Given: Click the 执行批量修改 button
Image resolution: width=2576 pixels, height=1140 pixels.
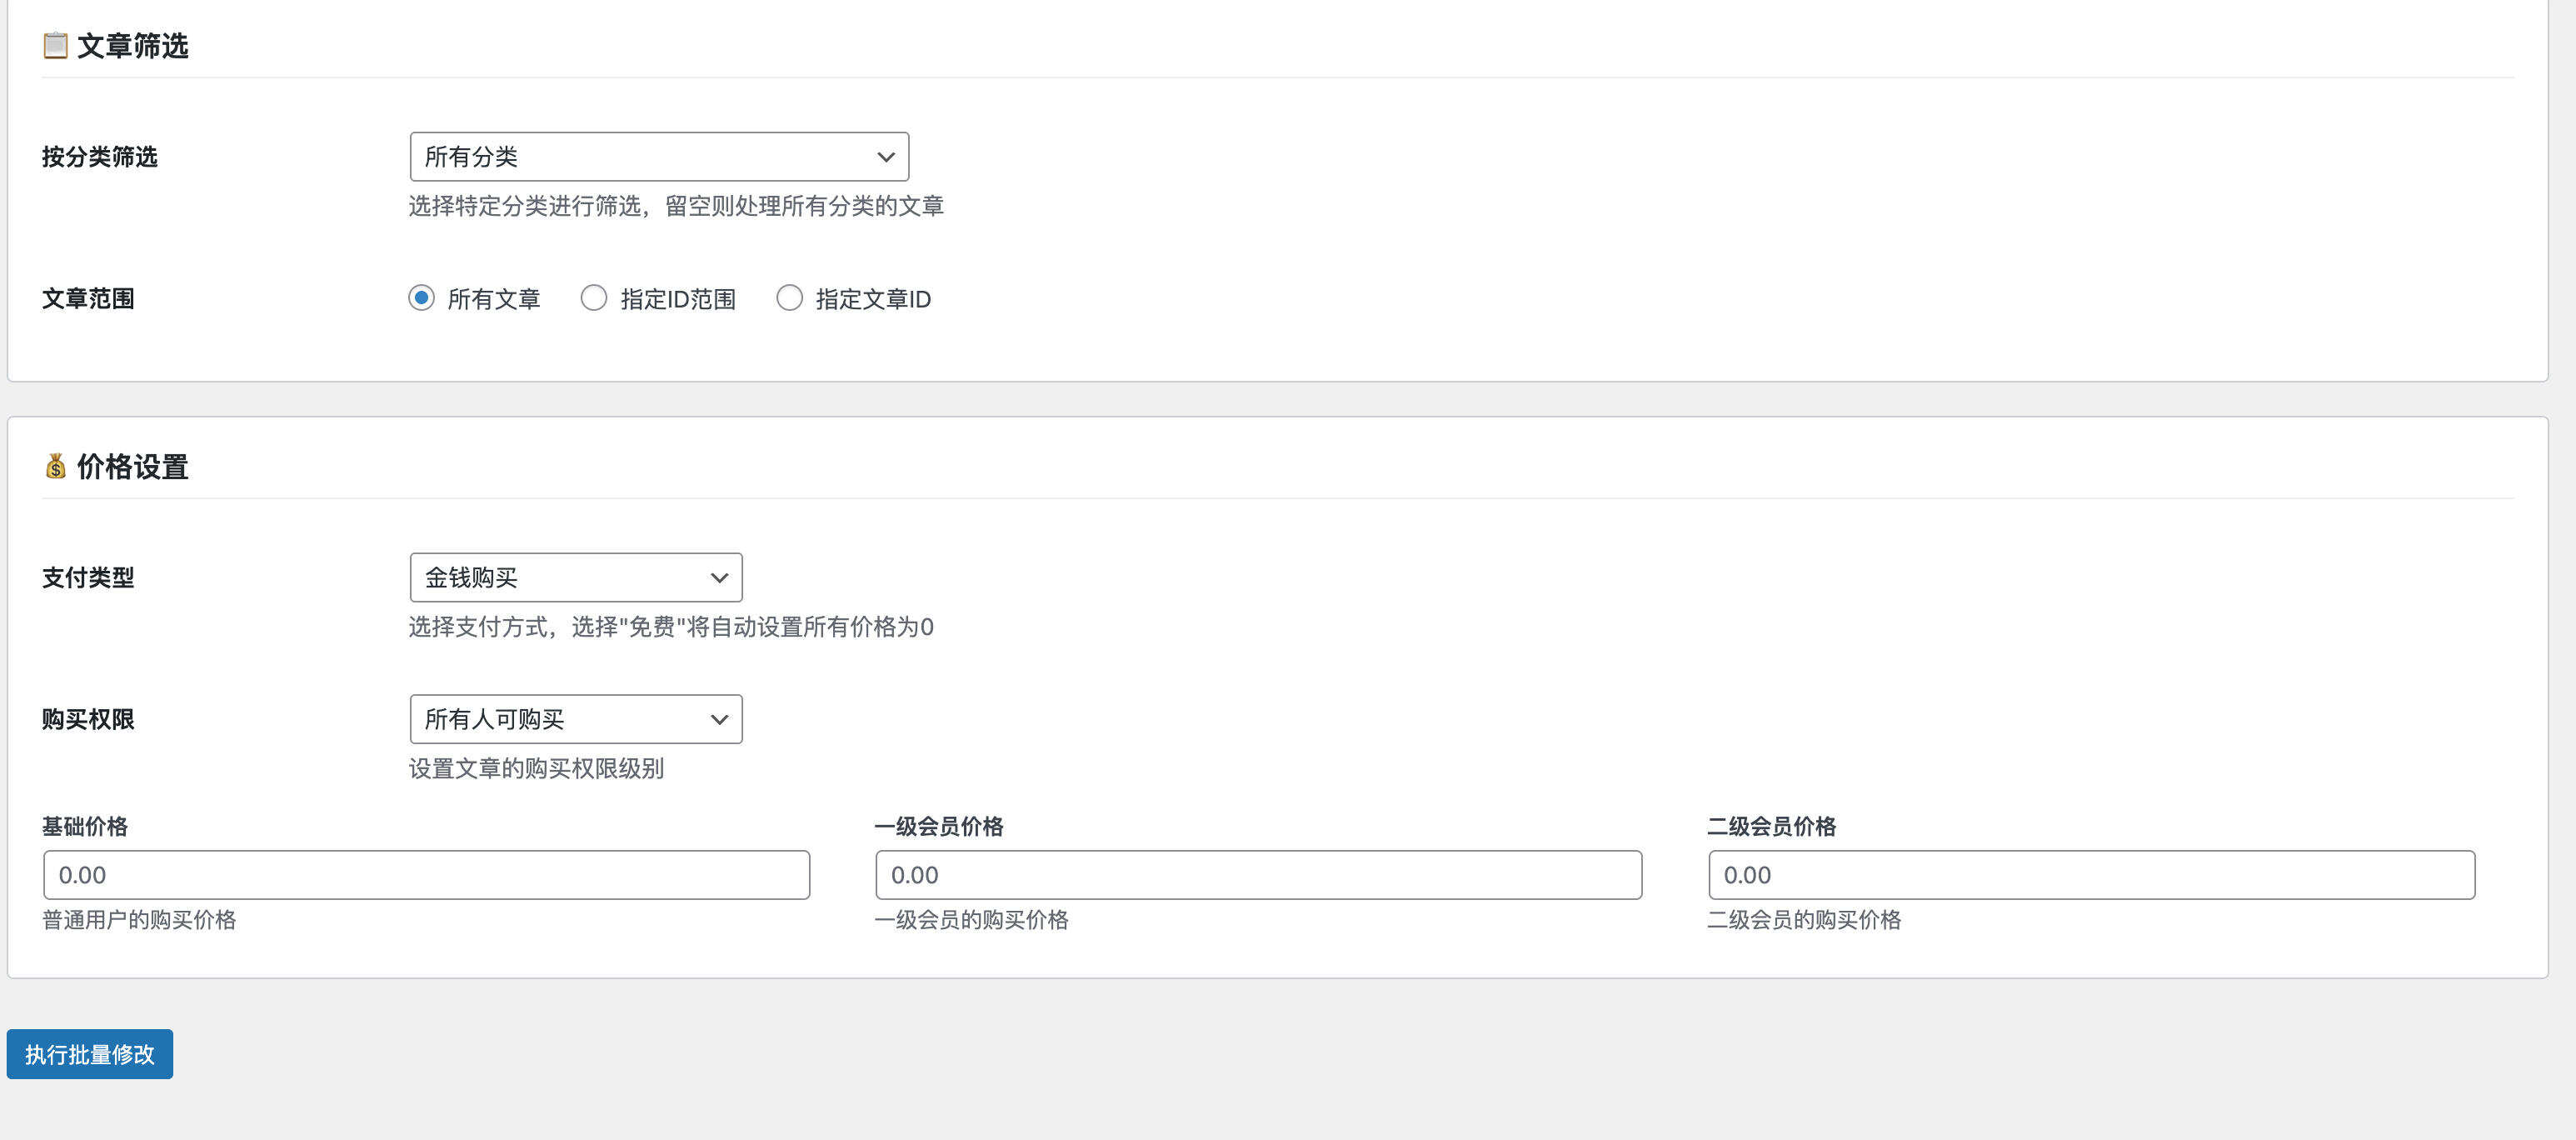Looking at the screenshot, I should click(89, 1054).
